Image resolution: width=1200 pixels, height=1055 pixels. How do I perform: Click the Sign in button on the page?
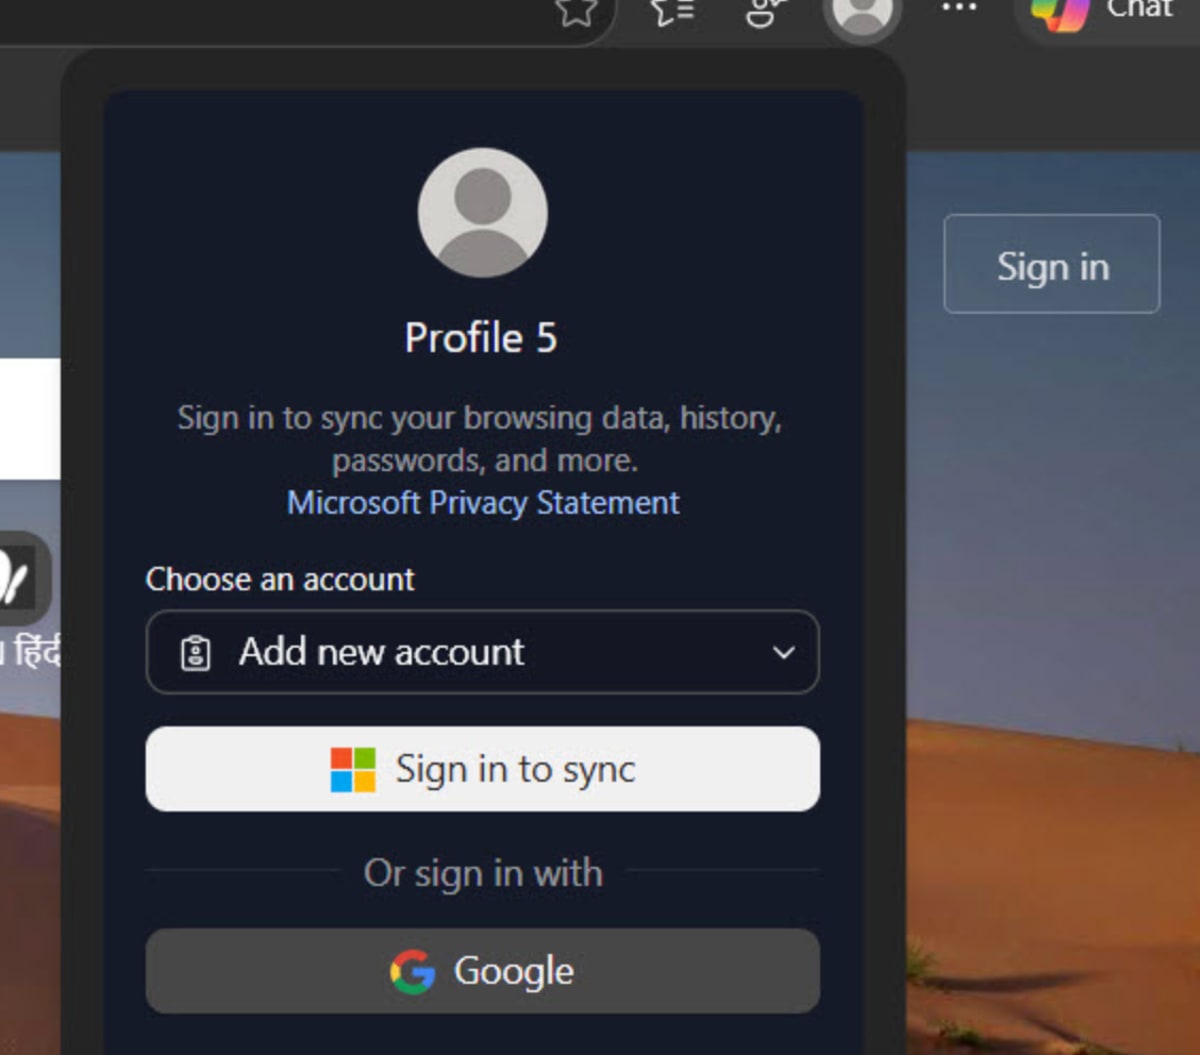1052,264
